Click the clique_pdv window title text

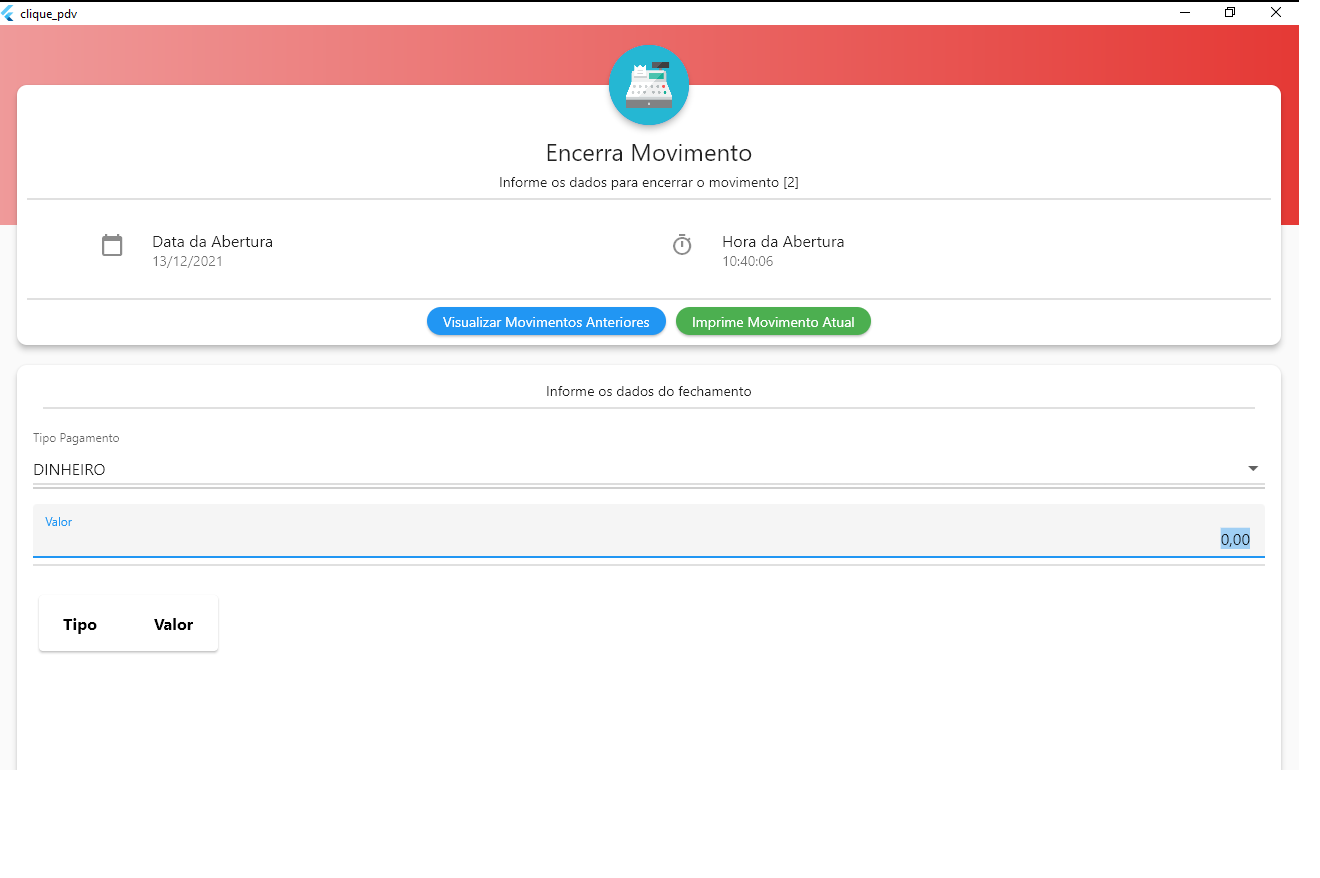pos(48,13)
